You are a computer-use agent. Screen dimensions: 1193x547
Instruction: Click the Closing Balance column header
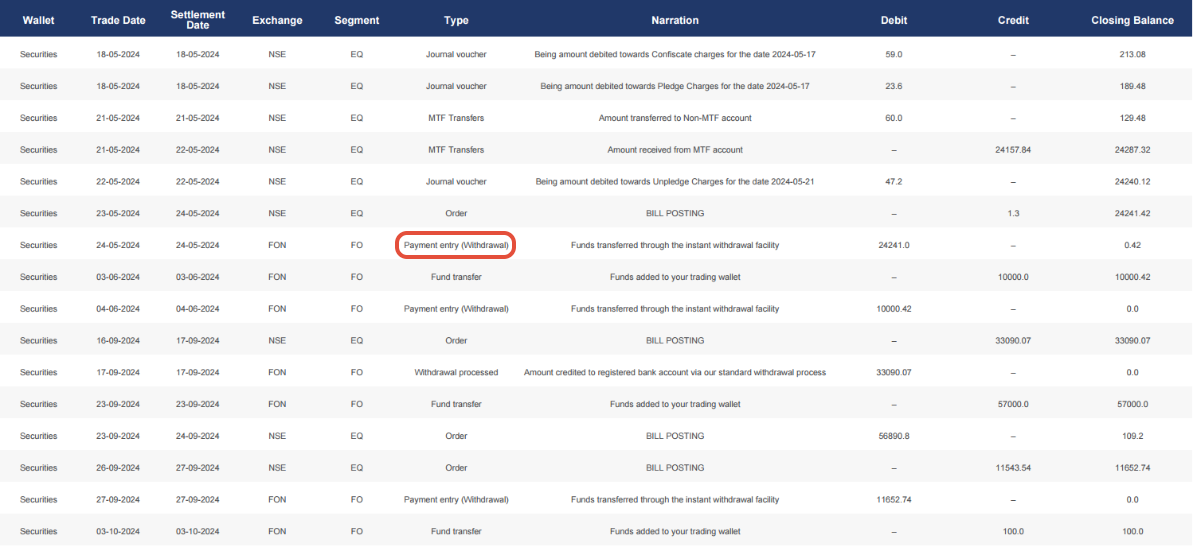coord(1132,20)
